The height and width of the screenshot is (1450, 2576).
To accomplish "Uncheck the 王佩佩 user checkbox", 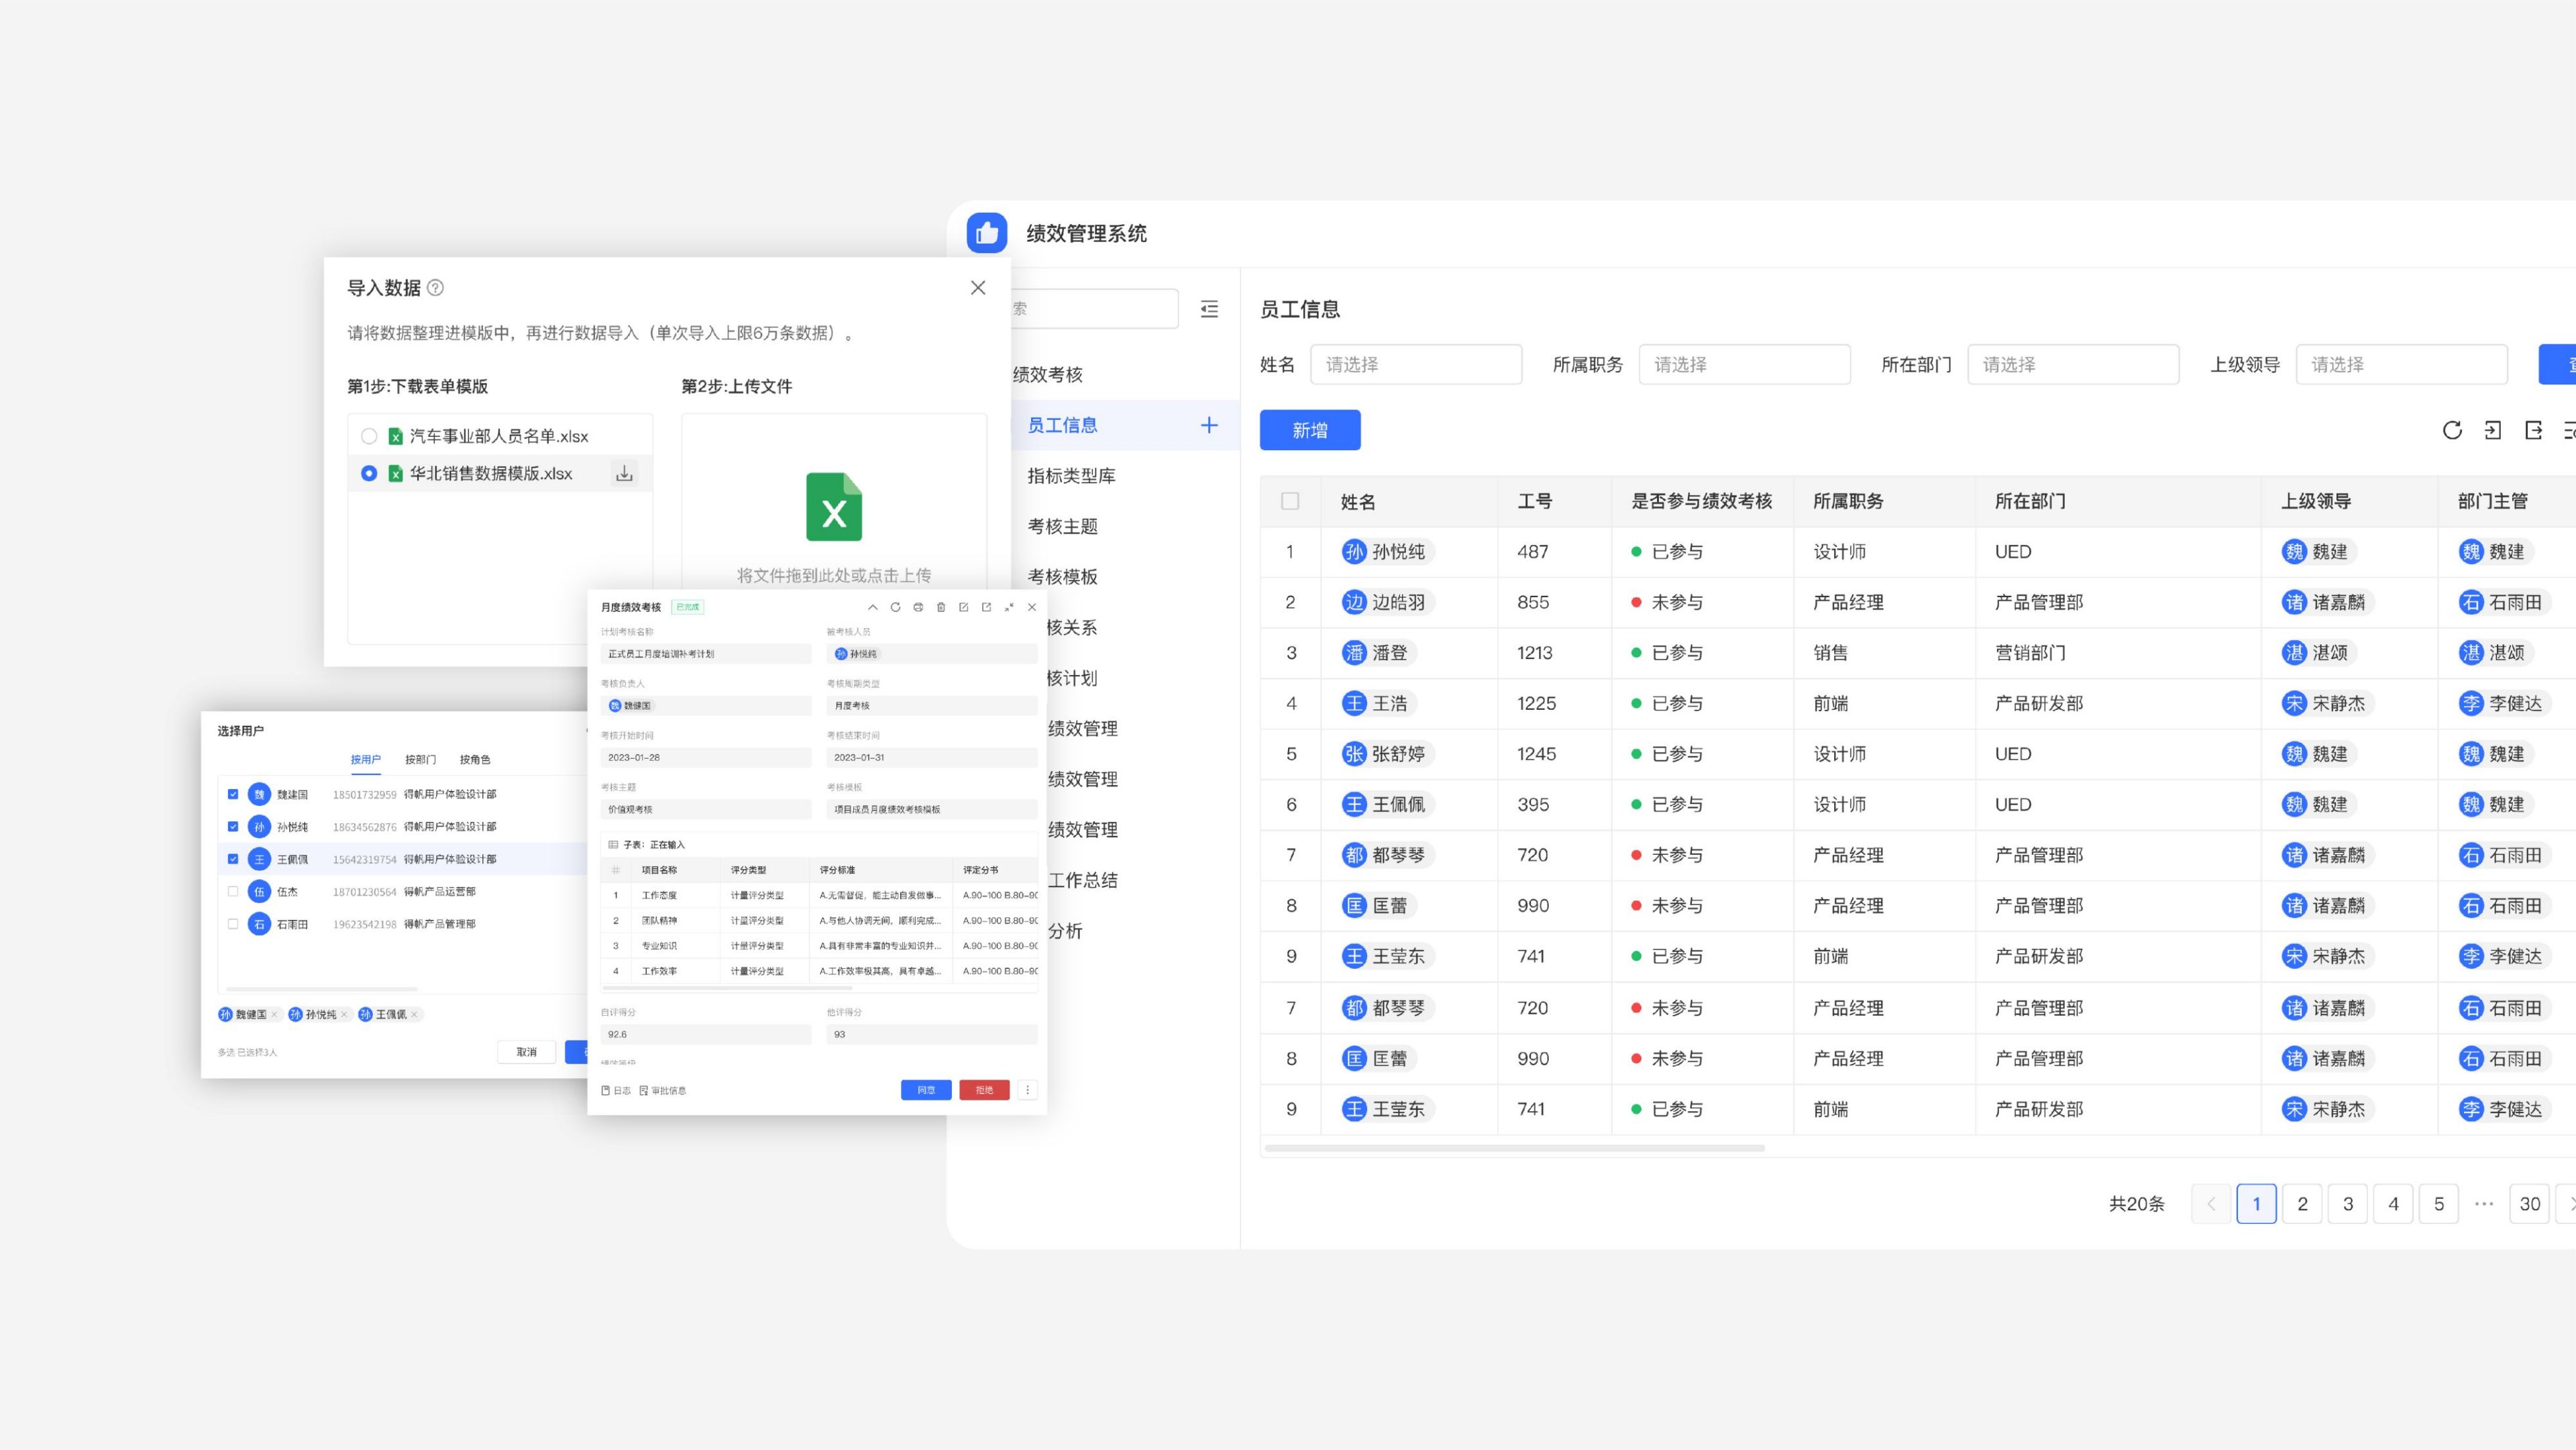I will click(233, 859).
